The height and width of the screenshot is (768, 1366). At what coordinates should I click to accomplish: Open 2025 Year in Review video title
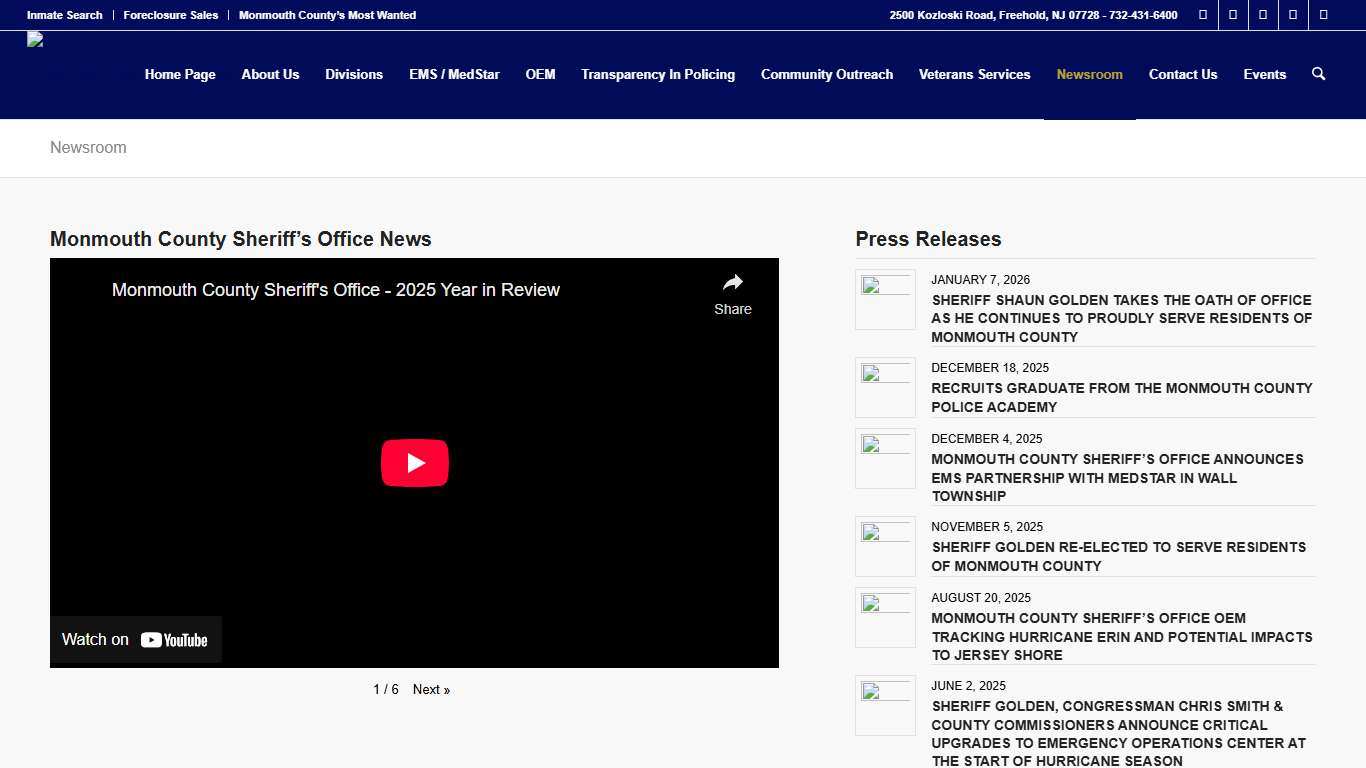pyautogui.click(x=336, y=290)
